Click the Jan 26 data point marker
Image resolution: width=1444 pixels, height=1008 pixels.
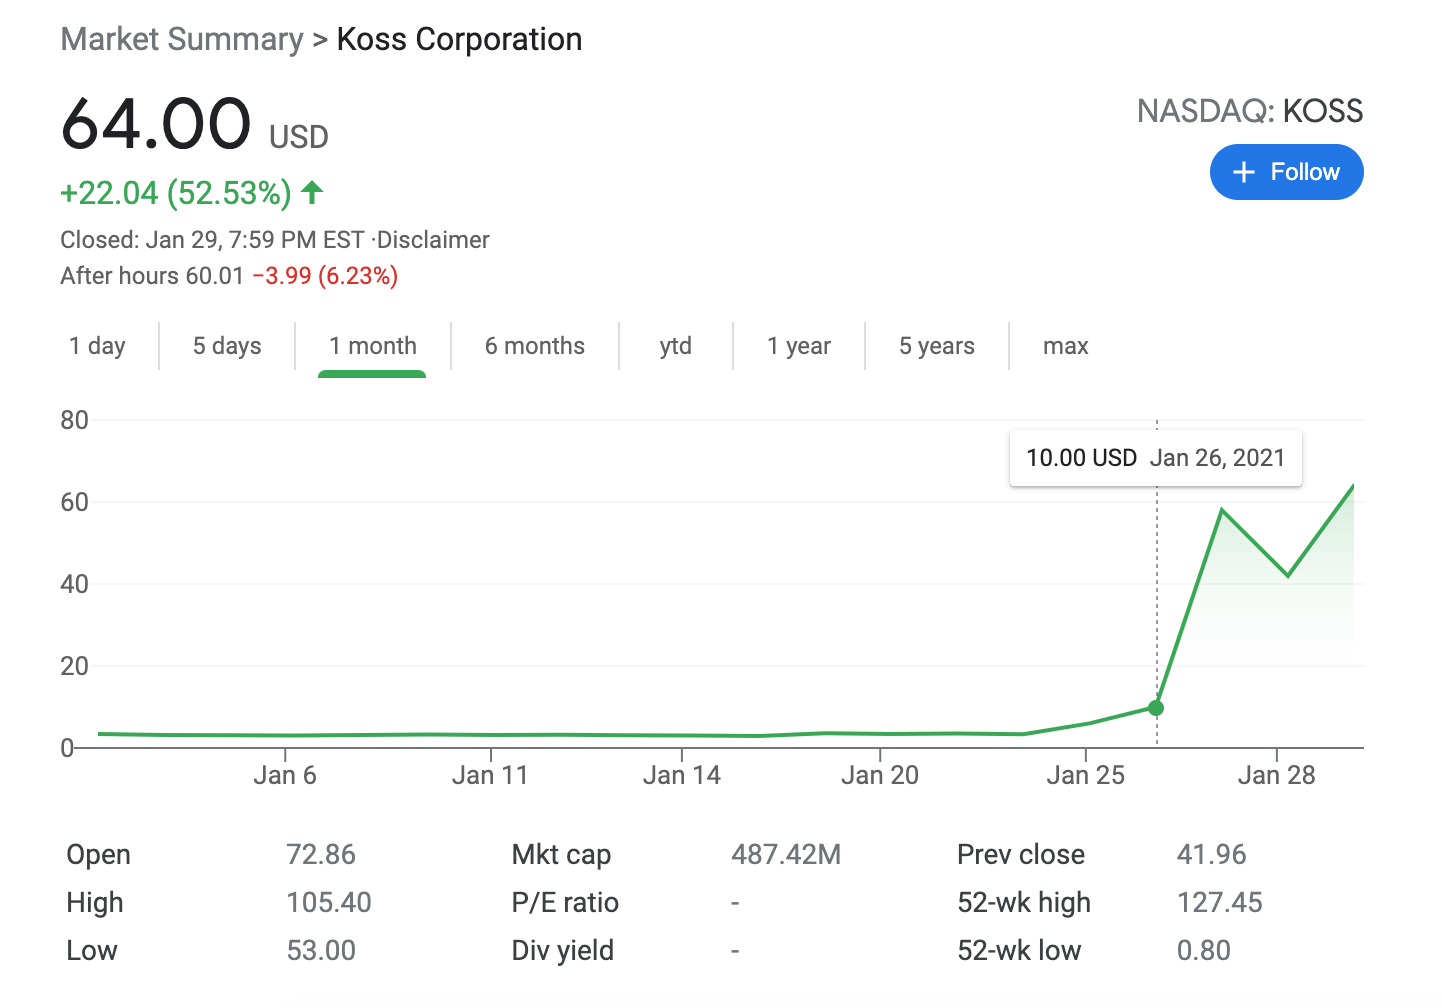1156,708
